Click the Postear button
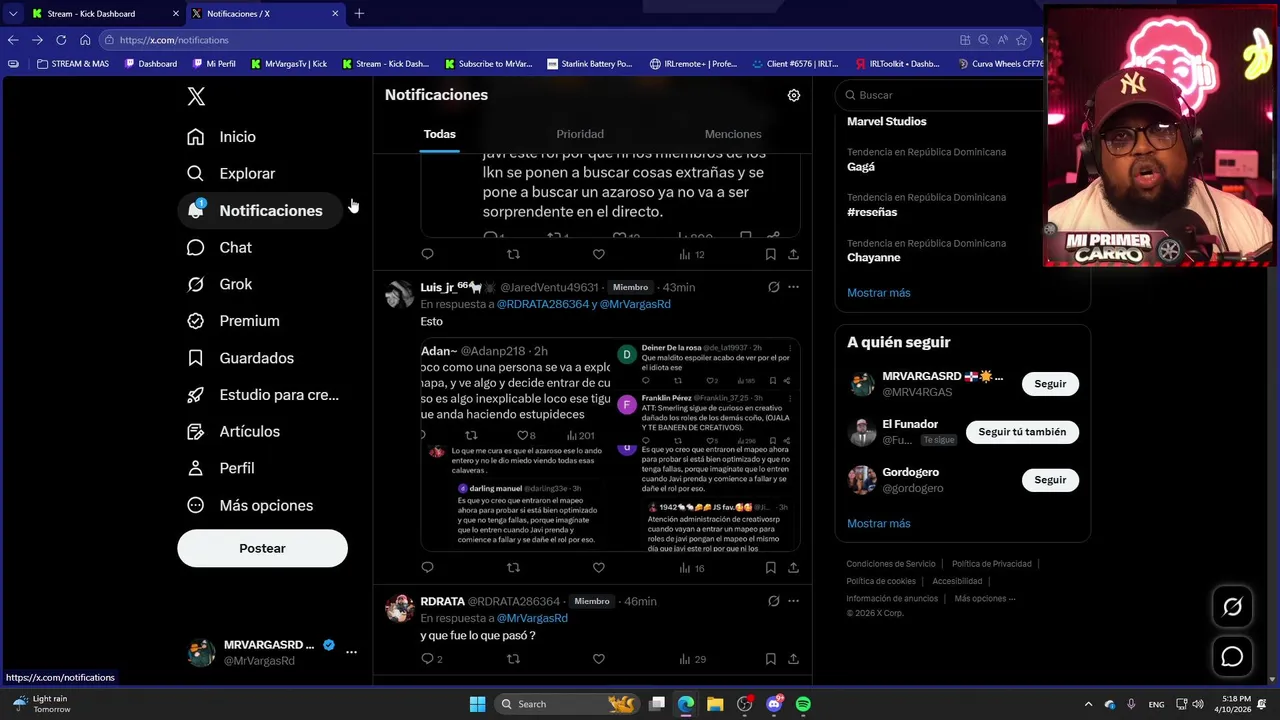 tap(262, 548)
